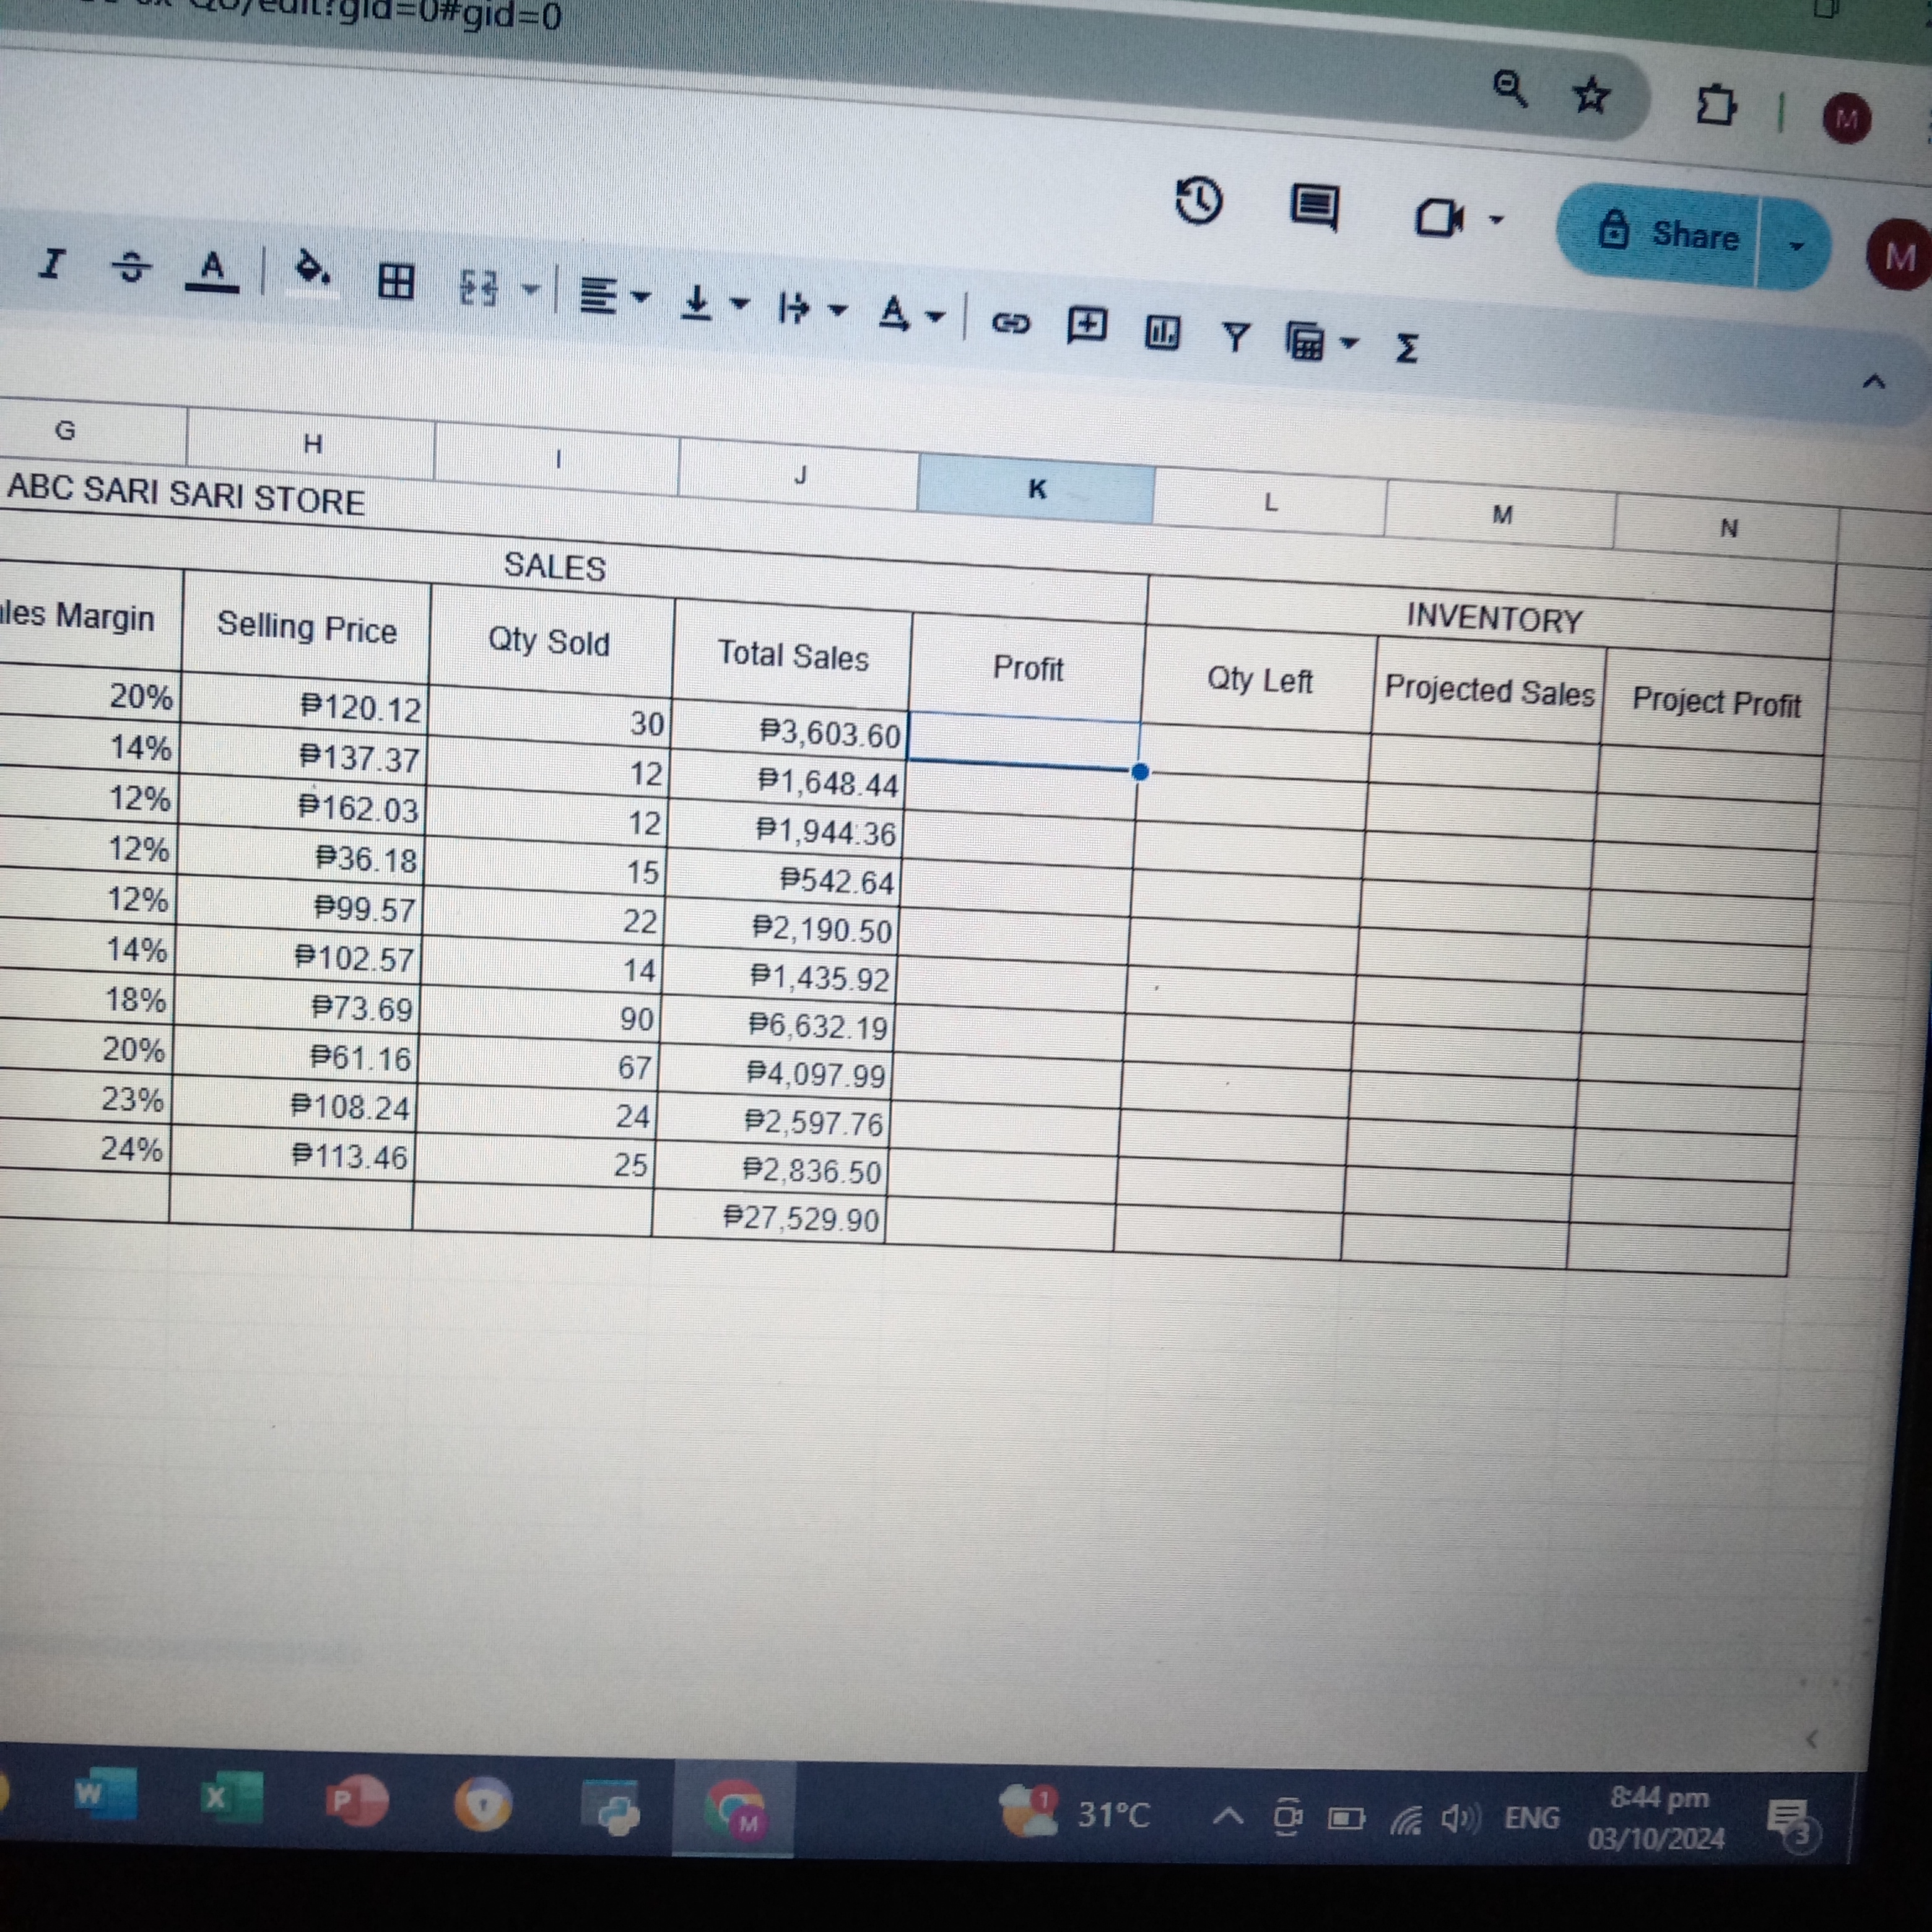Select column K header
This screenshot has height=1932, width=1932.
tap(1036, 489)
